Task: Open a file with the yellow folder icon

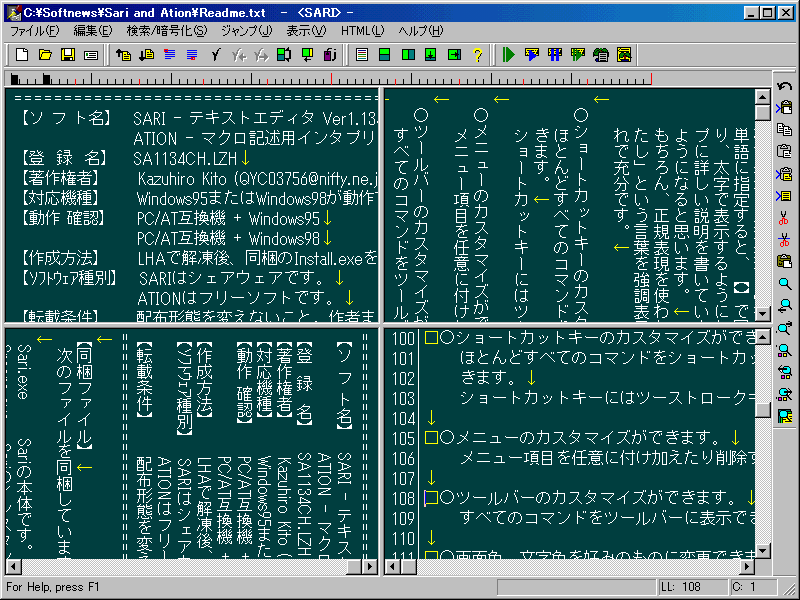Action: [x=45, y=55]
